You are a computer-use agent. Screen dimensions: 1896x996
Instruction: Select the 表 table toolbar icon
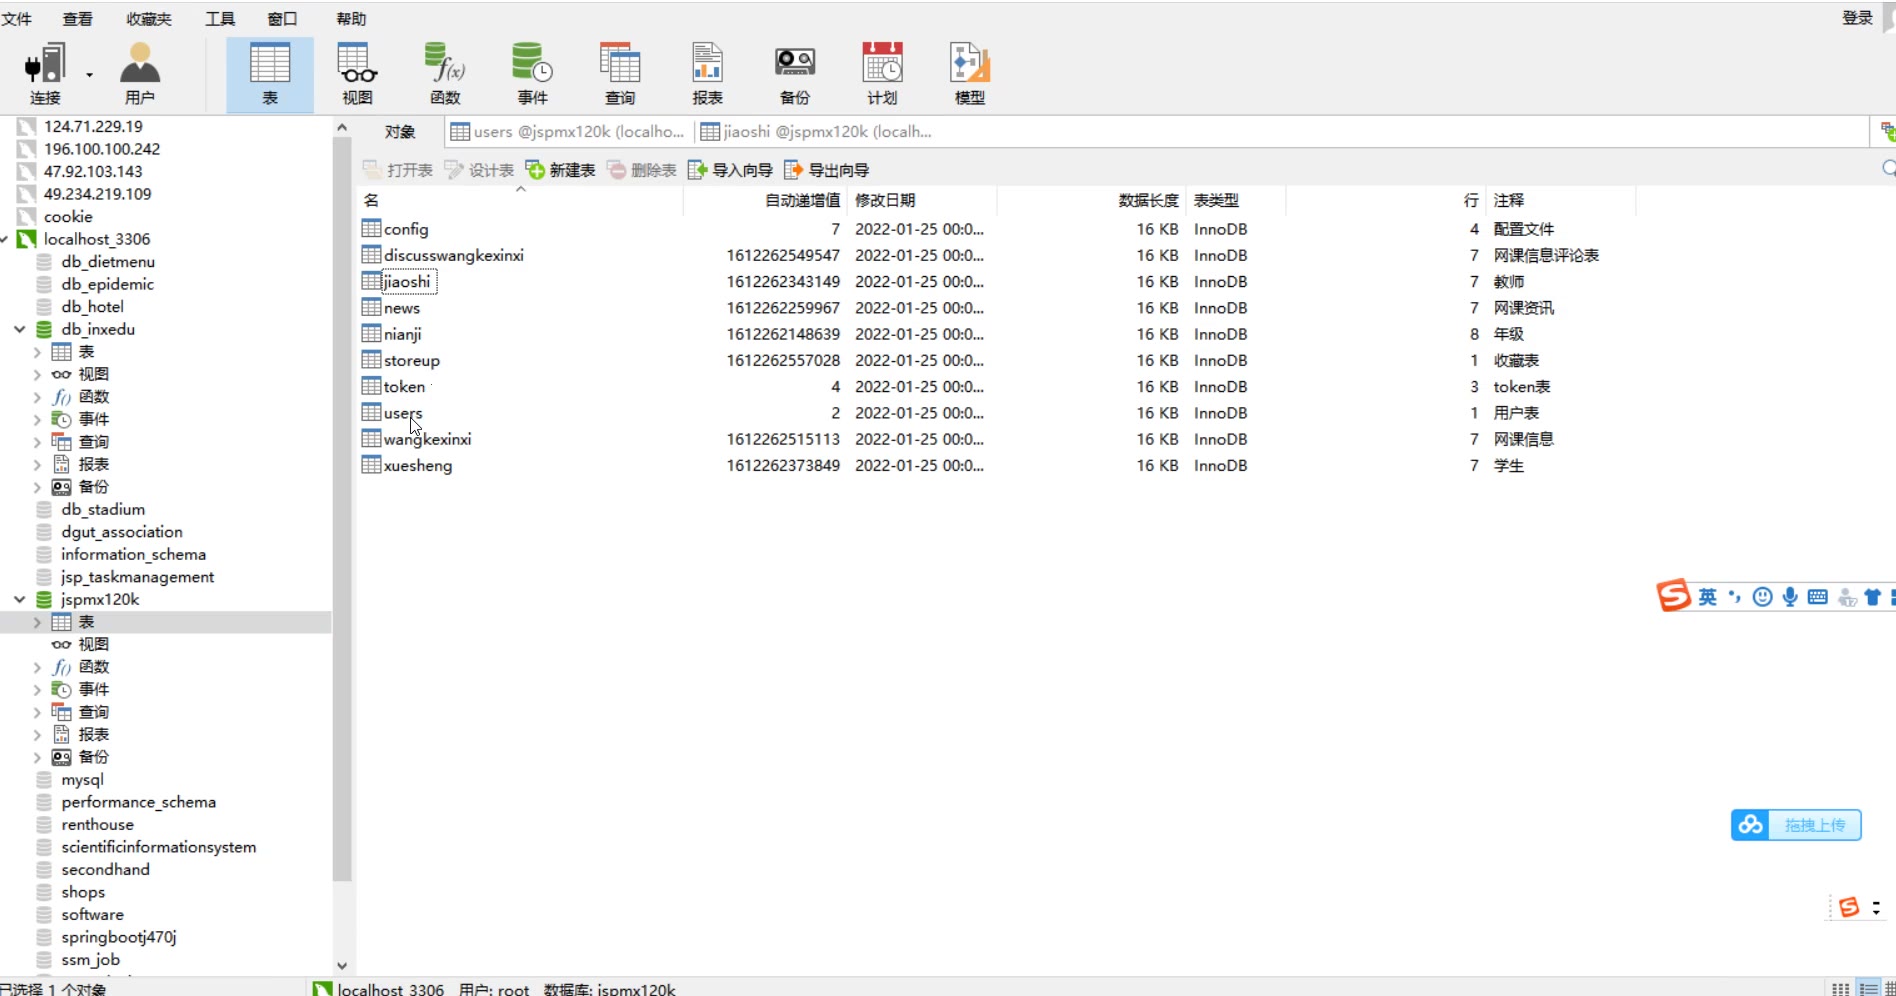(x=269, y=74)
